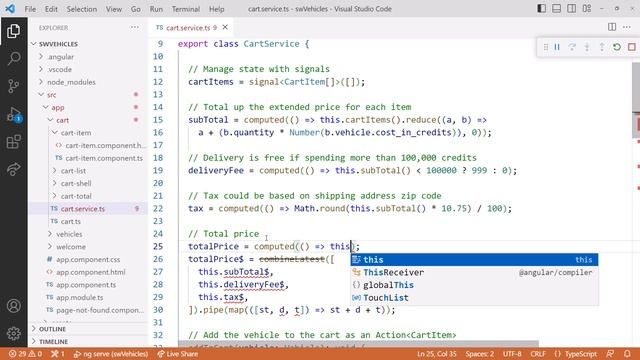Select 'globalThis' autocomplete suggestion
Image resolution: width=640 pixels, height=360 pixels.
click(x=474, y=285)
